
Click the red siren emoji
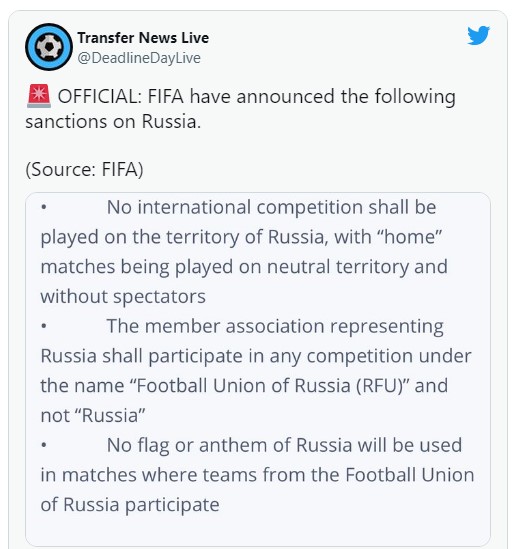tap(39, 96)
